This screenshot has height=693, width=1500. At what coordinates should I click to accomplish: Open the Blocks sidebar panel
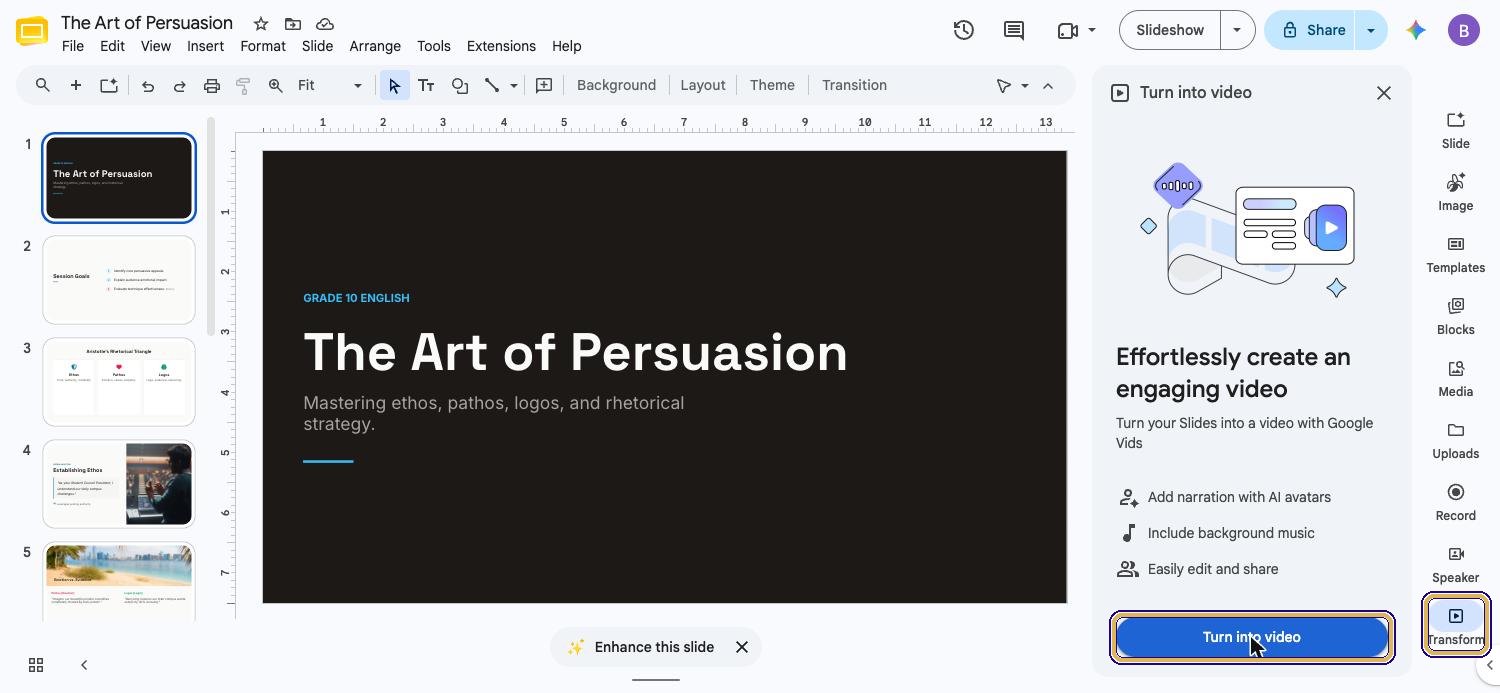point(1455,316)
